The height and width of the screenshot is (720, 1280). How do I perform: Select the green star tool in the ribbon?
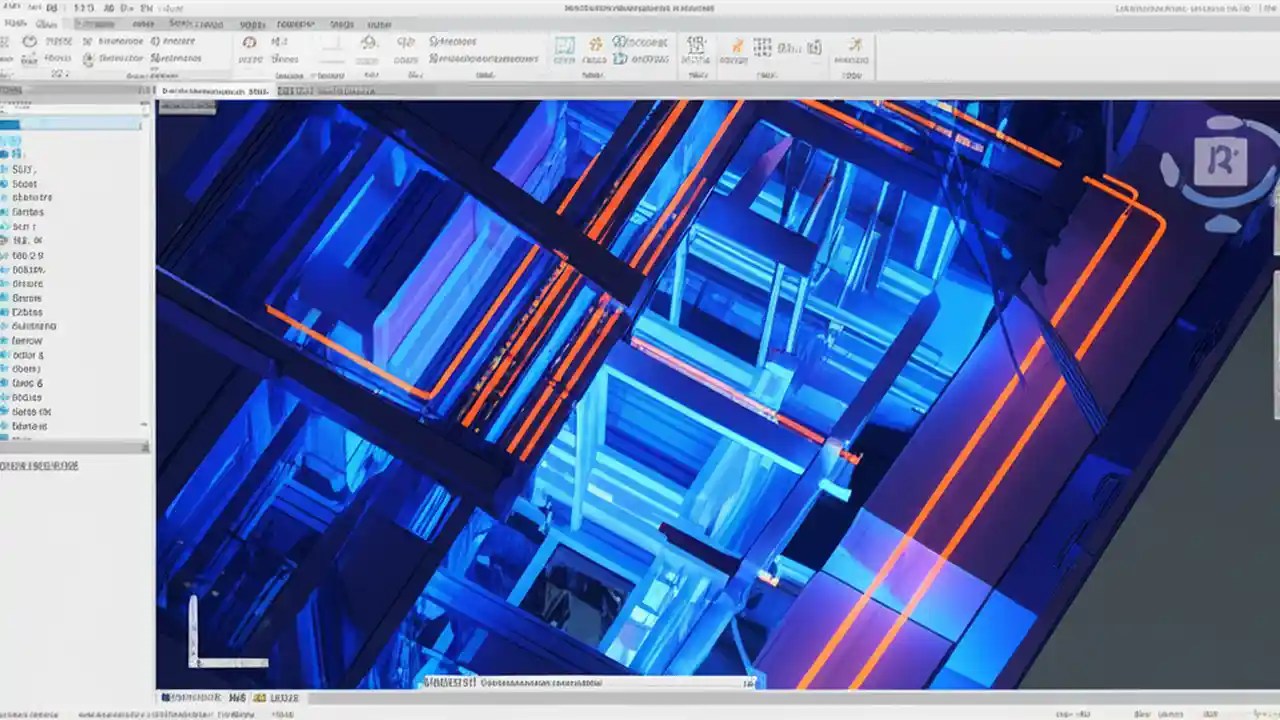coord(594,43)
